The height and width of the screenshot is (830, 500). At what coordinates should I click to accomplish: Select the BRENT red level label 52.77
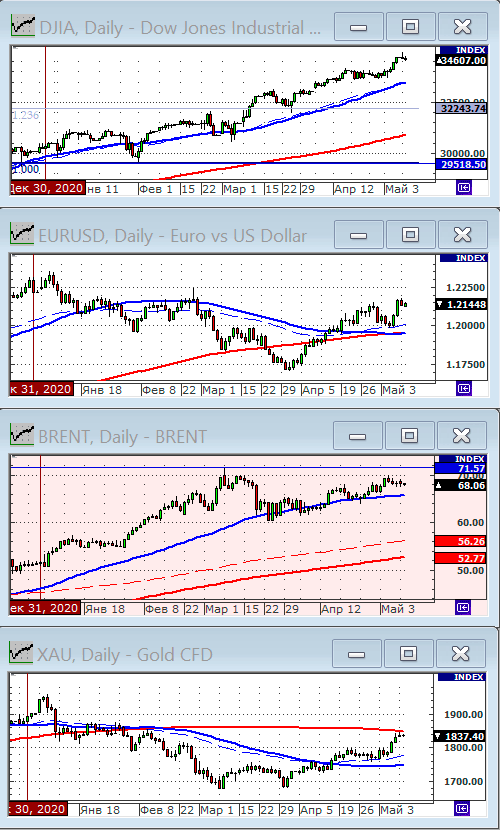point(460,558)
